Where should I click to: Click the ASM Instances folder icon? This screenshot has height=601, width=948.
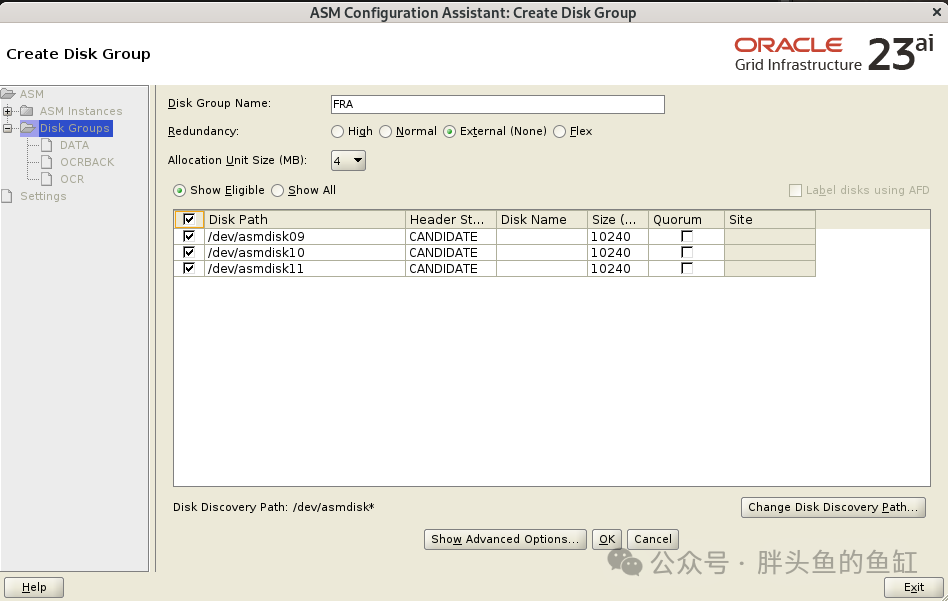pyautogui.click(x=27, y=111)
